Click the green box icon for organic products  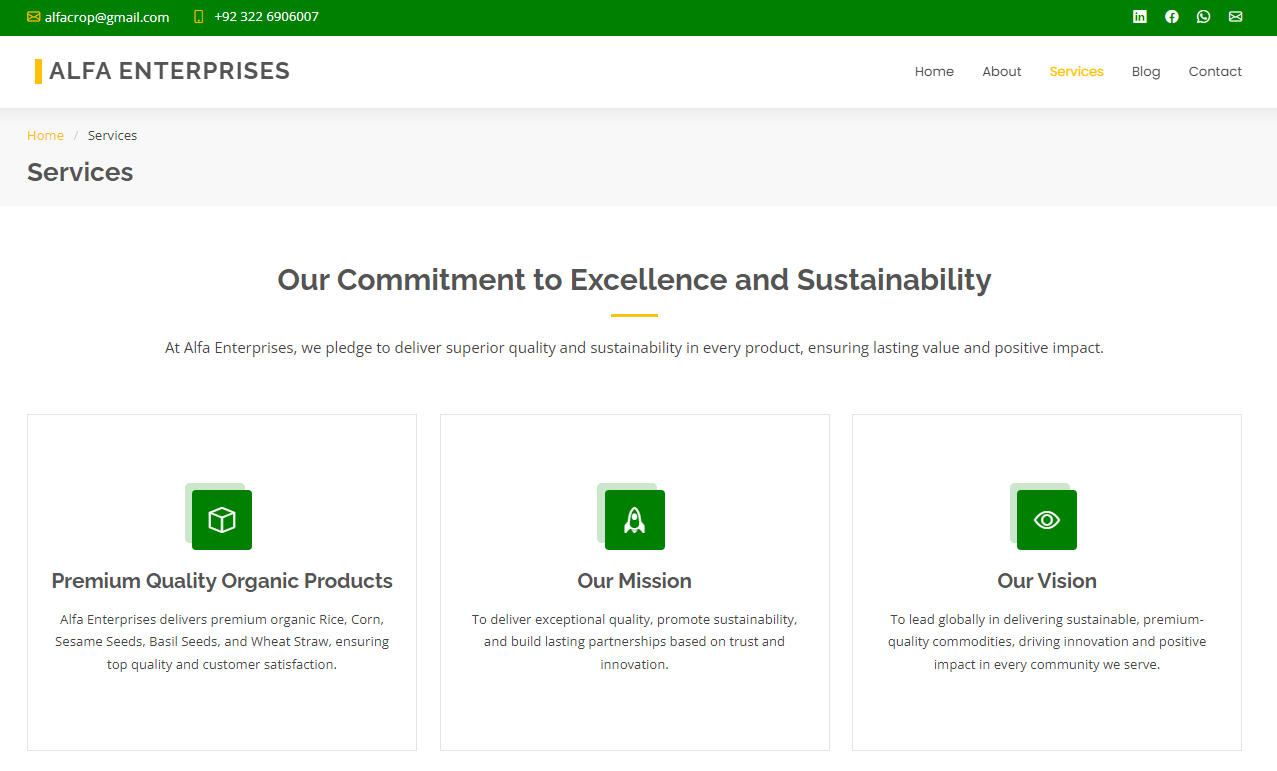pos(222,520)
